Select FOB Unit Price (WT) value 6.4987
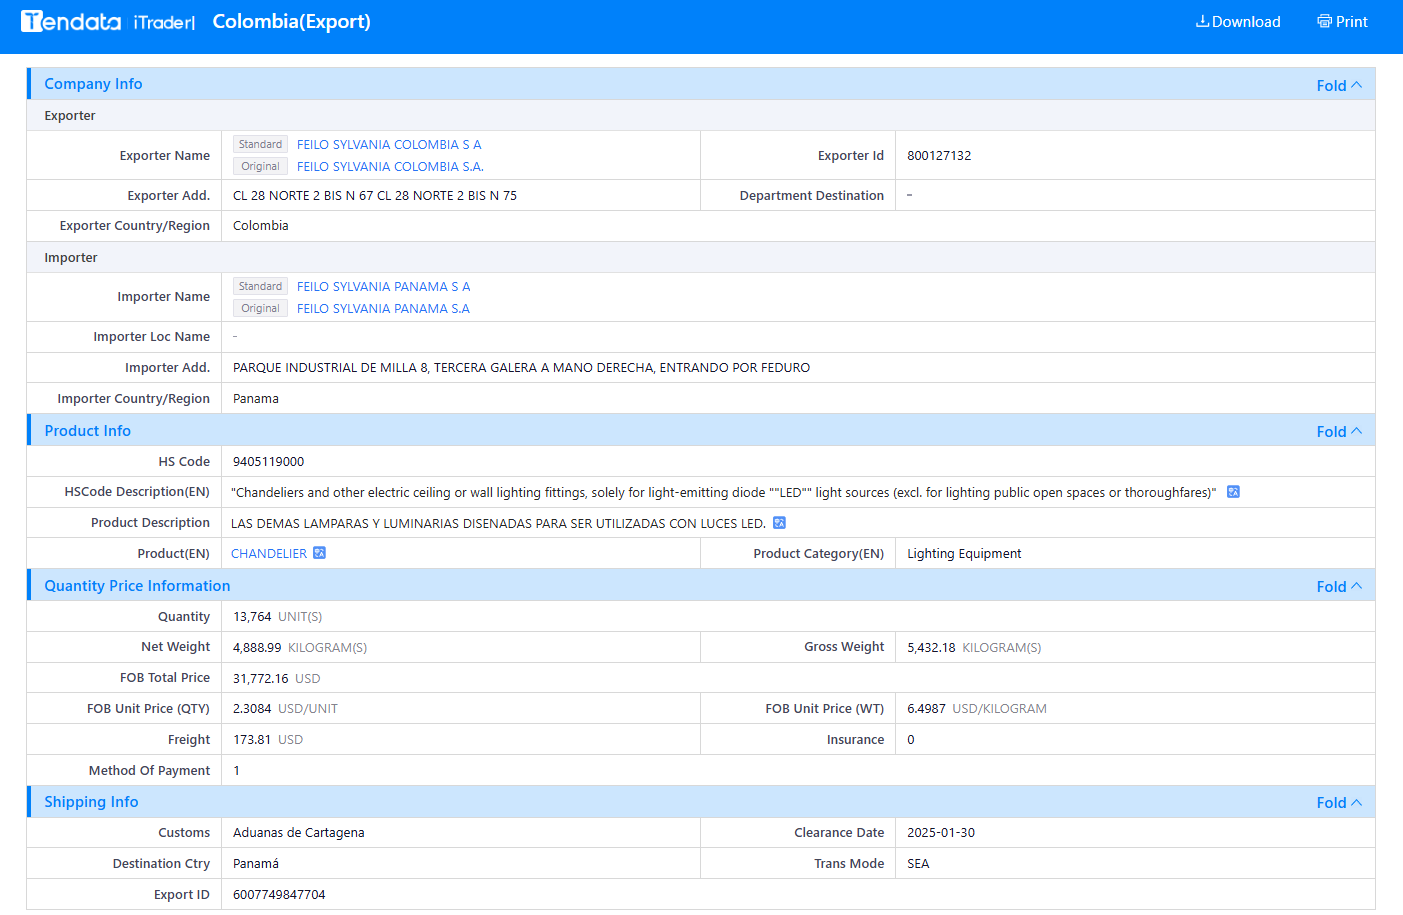The image size is (1403, 915). pyautogui.click(x=926, y=709)
